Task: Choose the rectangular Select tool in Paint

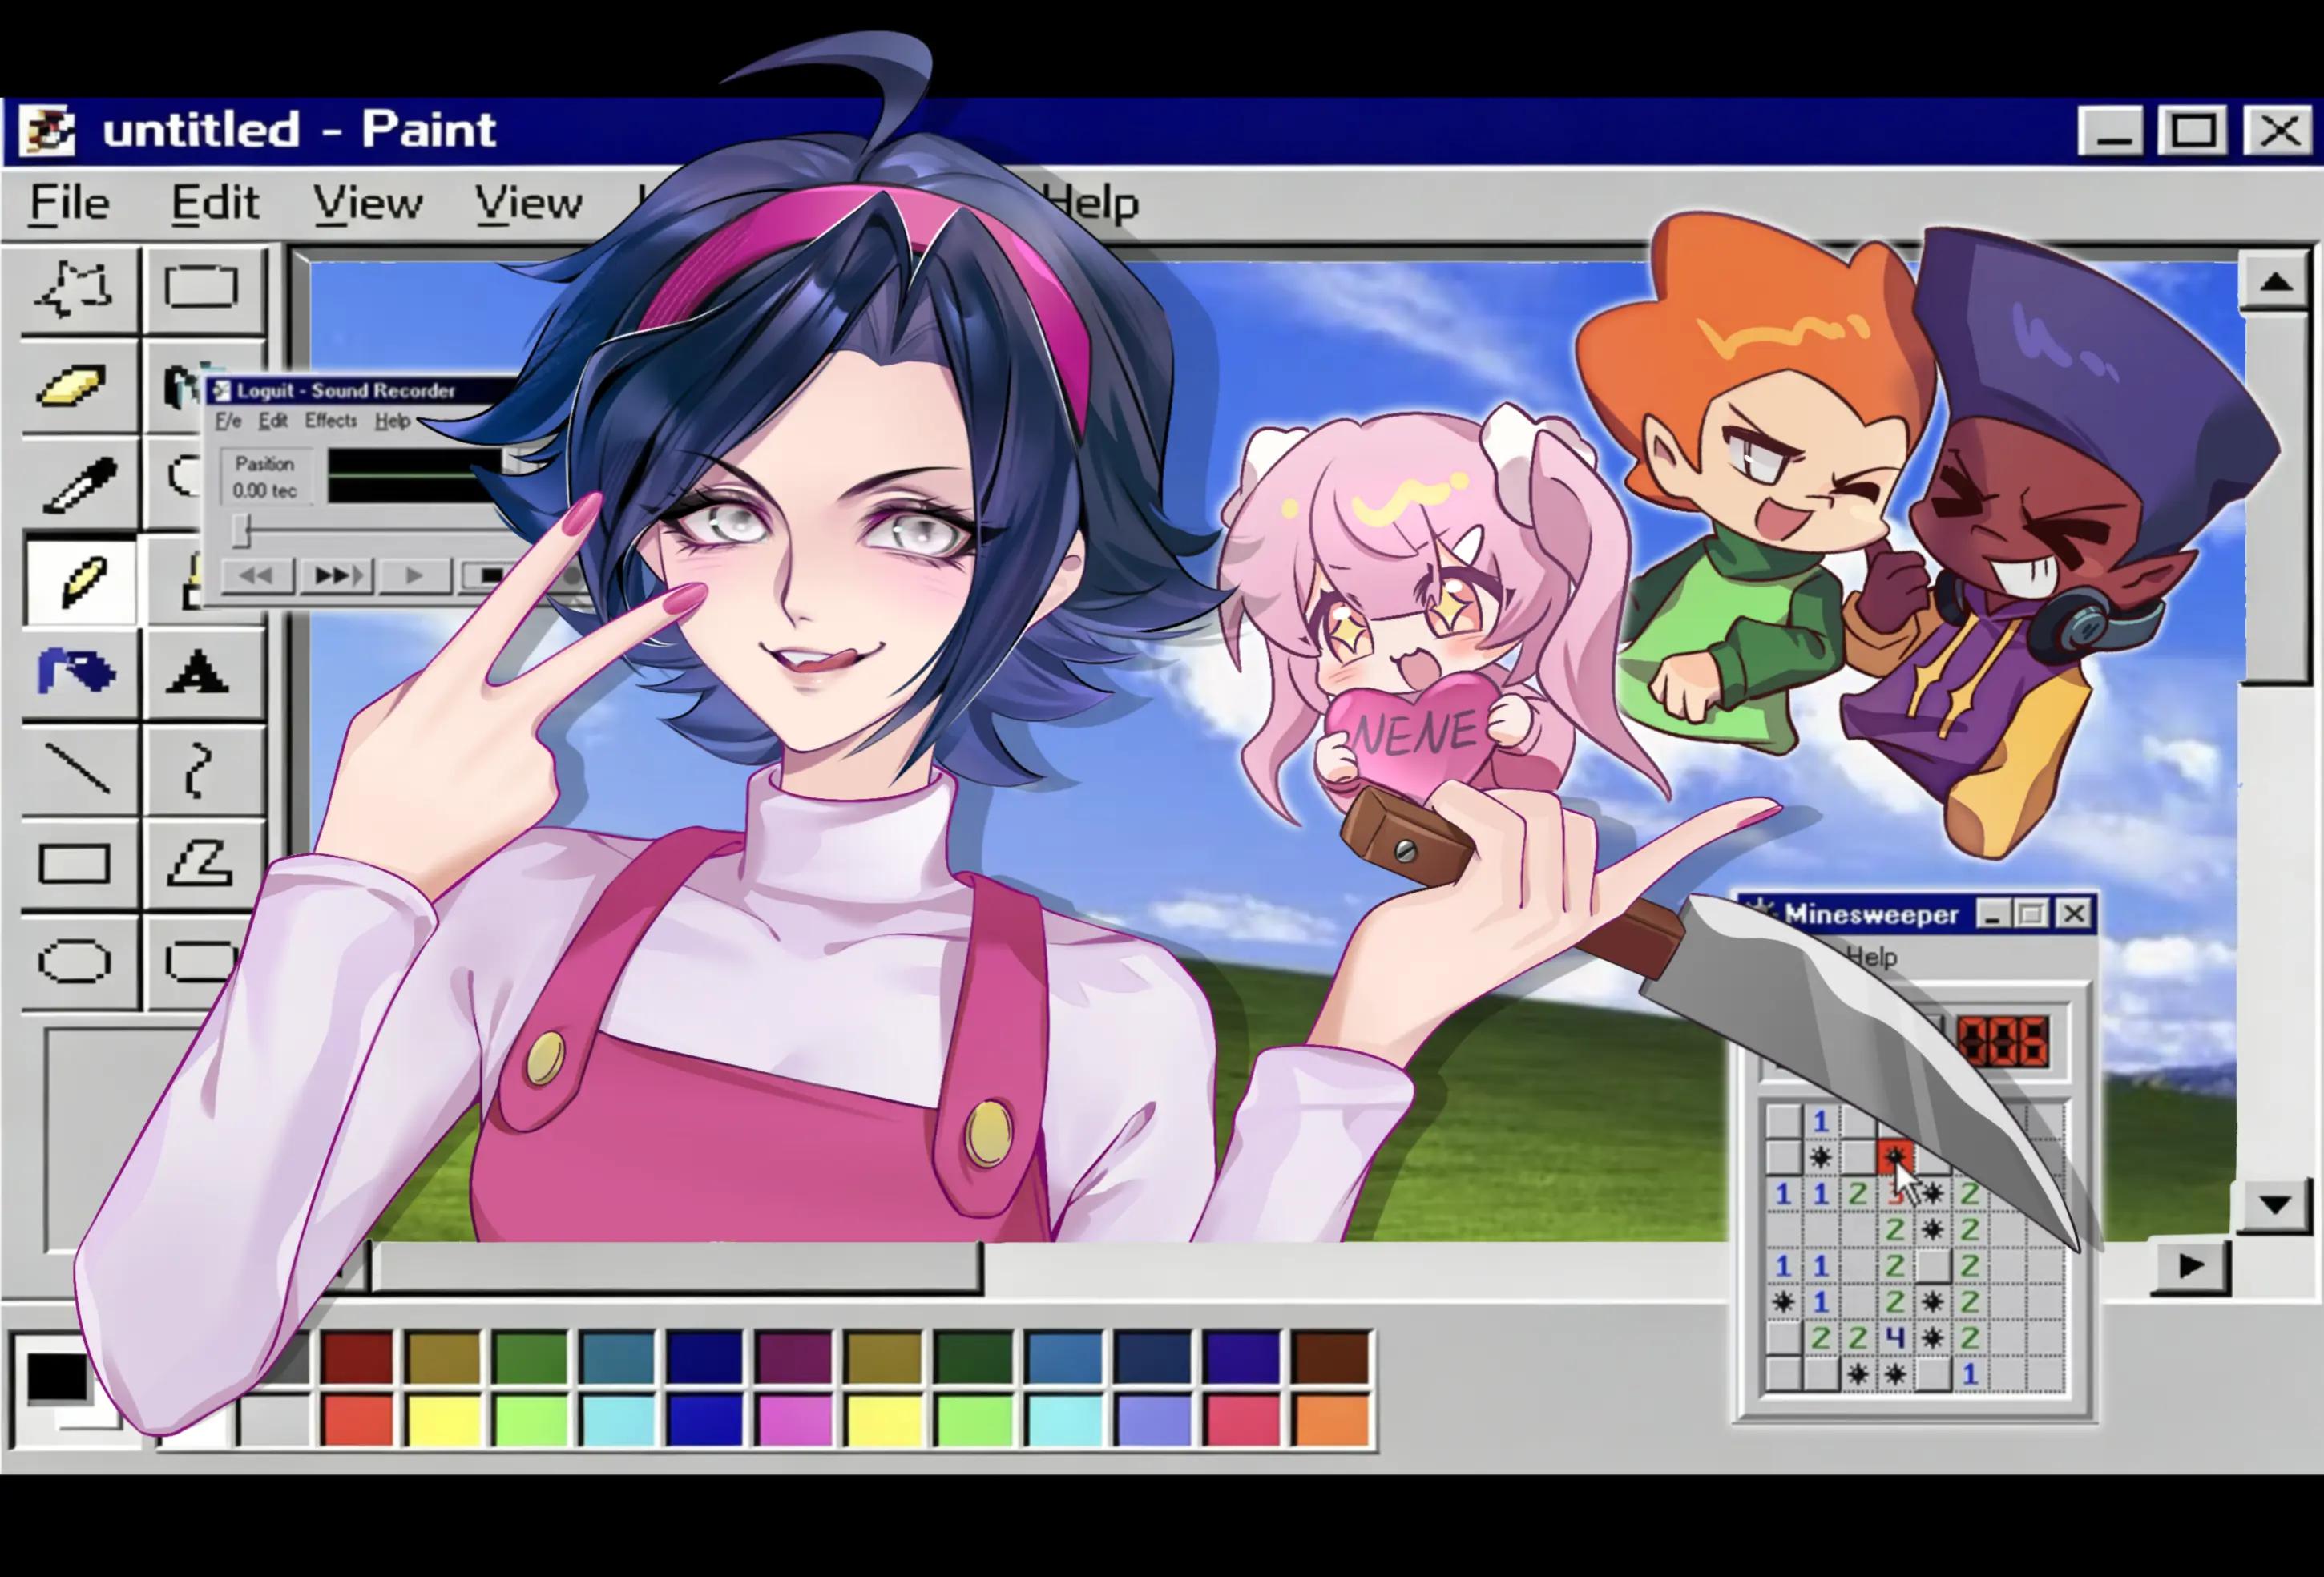Action: (202, 289)
